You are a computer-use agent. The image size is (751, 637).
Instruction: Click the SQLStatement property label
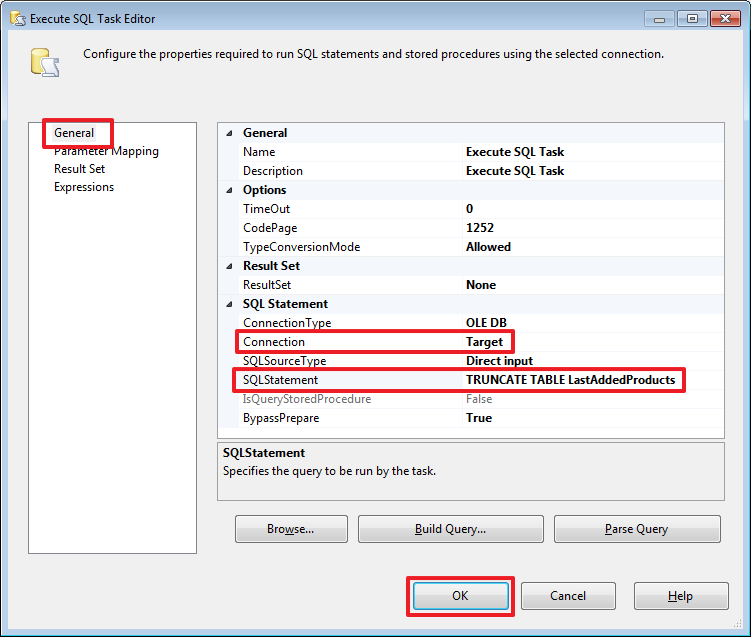[x=280, y=380]
